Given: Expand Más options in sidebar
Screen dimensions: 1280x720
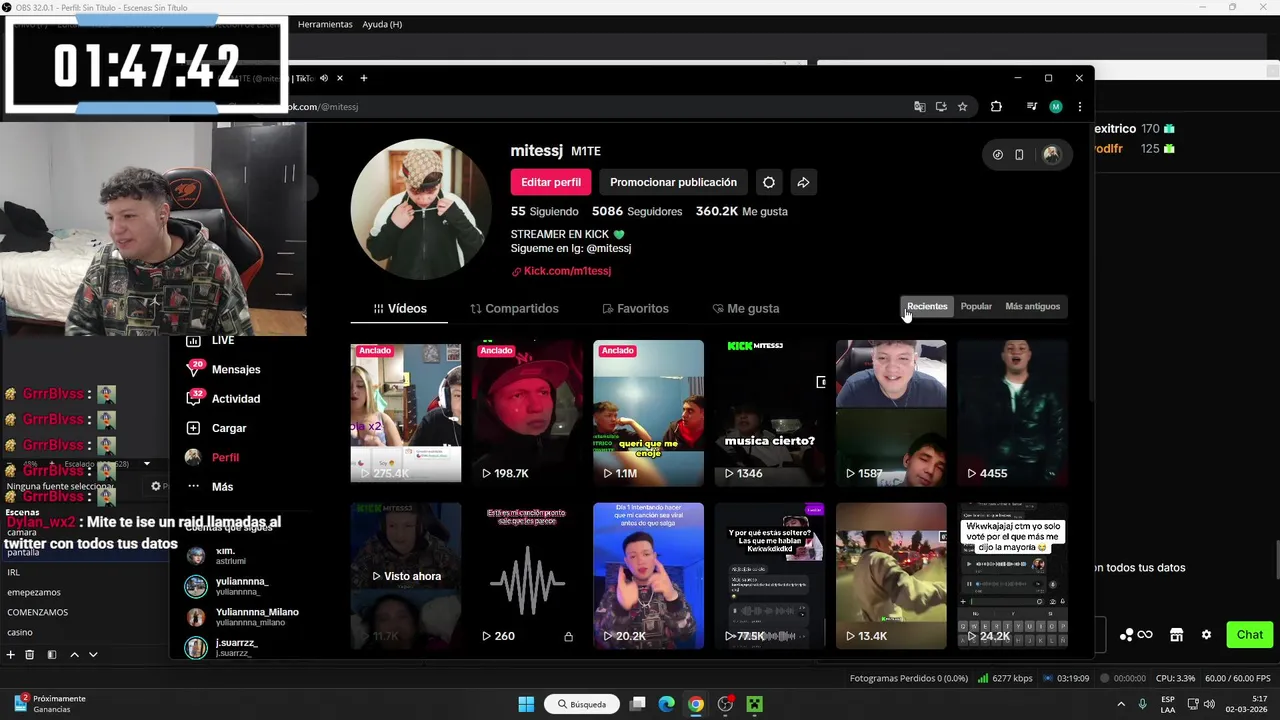Looking at the screenshot, I should (210, 487).
